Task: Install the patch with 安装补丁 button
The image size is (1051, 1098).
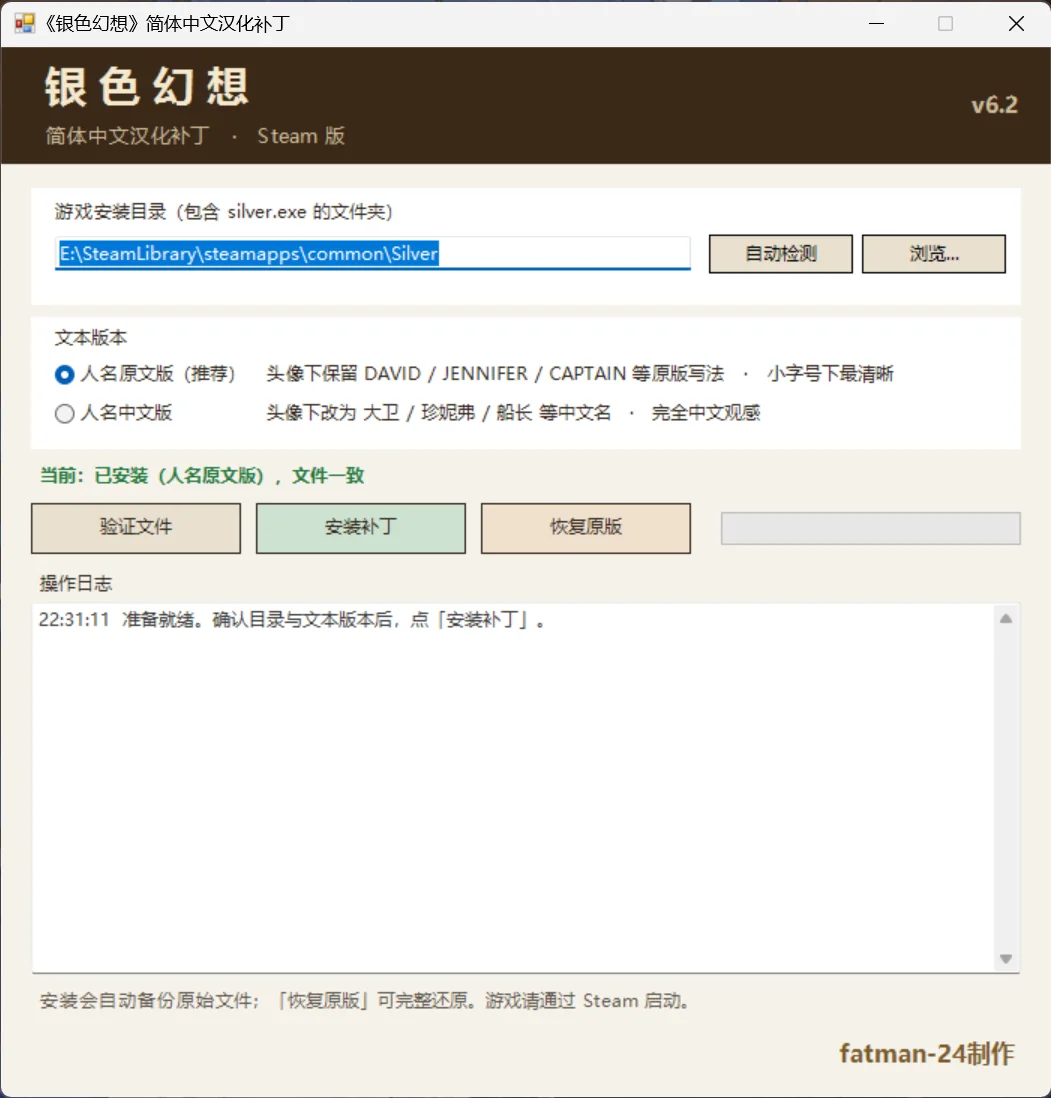Action: pyautogui.click(x=361, y=528)
